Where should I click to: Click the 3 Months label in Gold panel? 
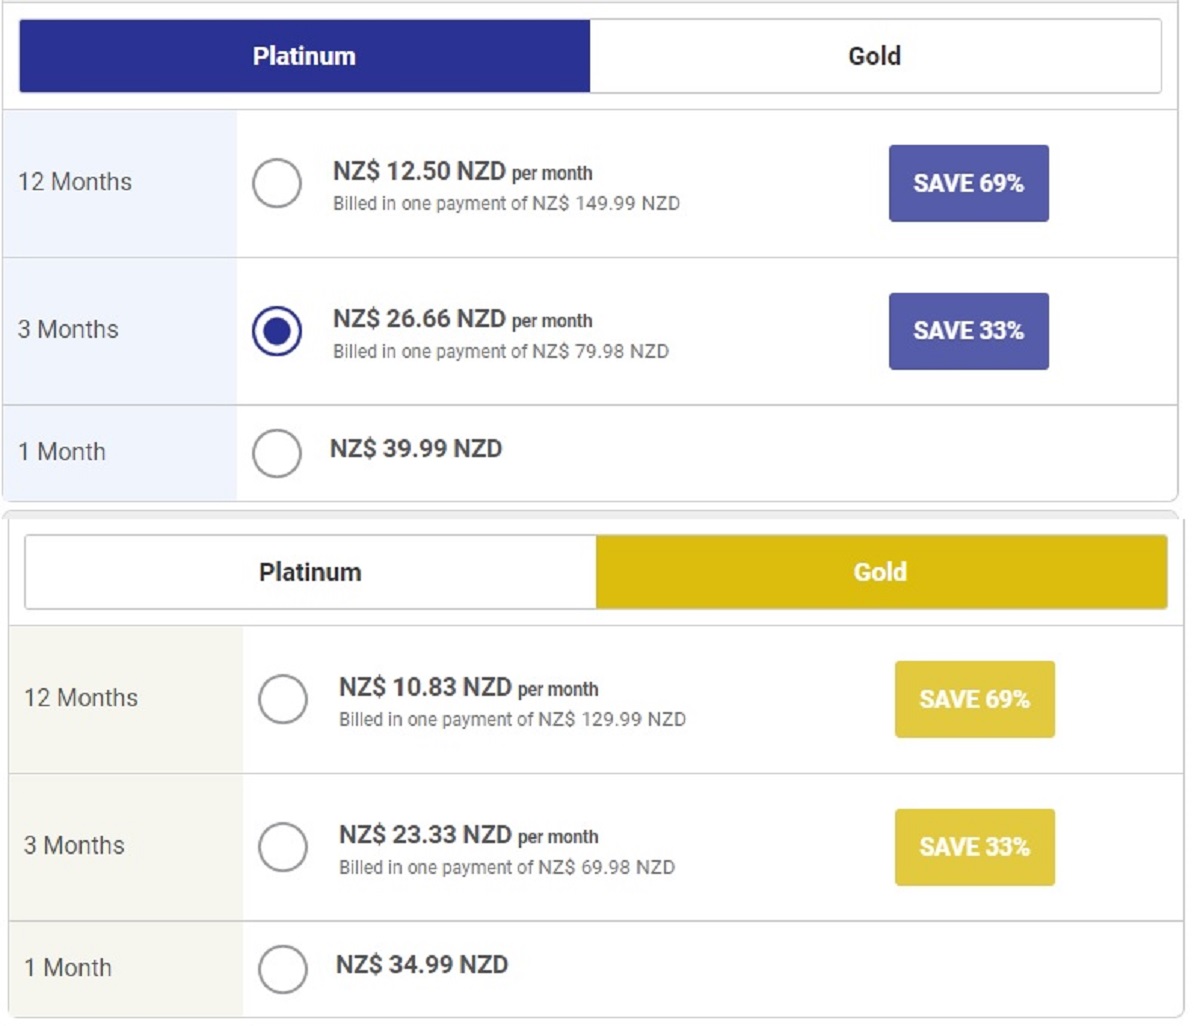(74, 846)
